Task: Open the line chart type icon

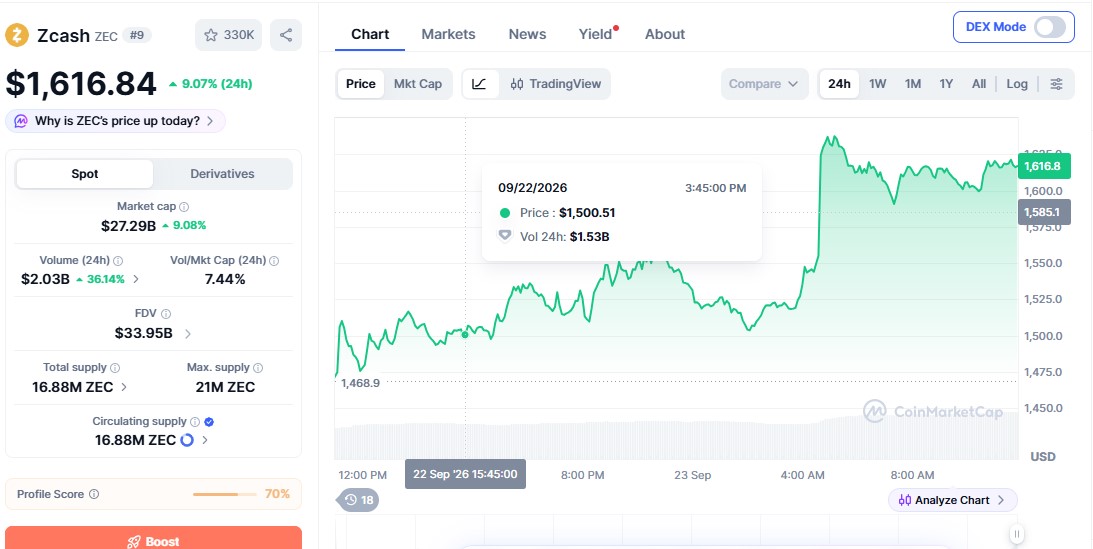Action: (x=480, y=84)
